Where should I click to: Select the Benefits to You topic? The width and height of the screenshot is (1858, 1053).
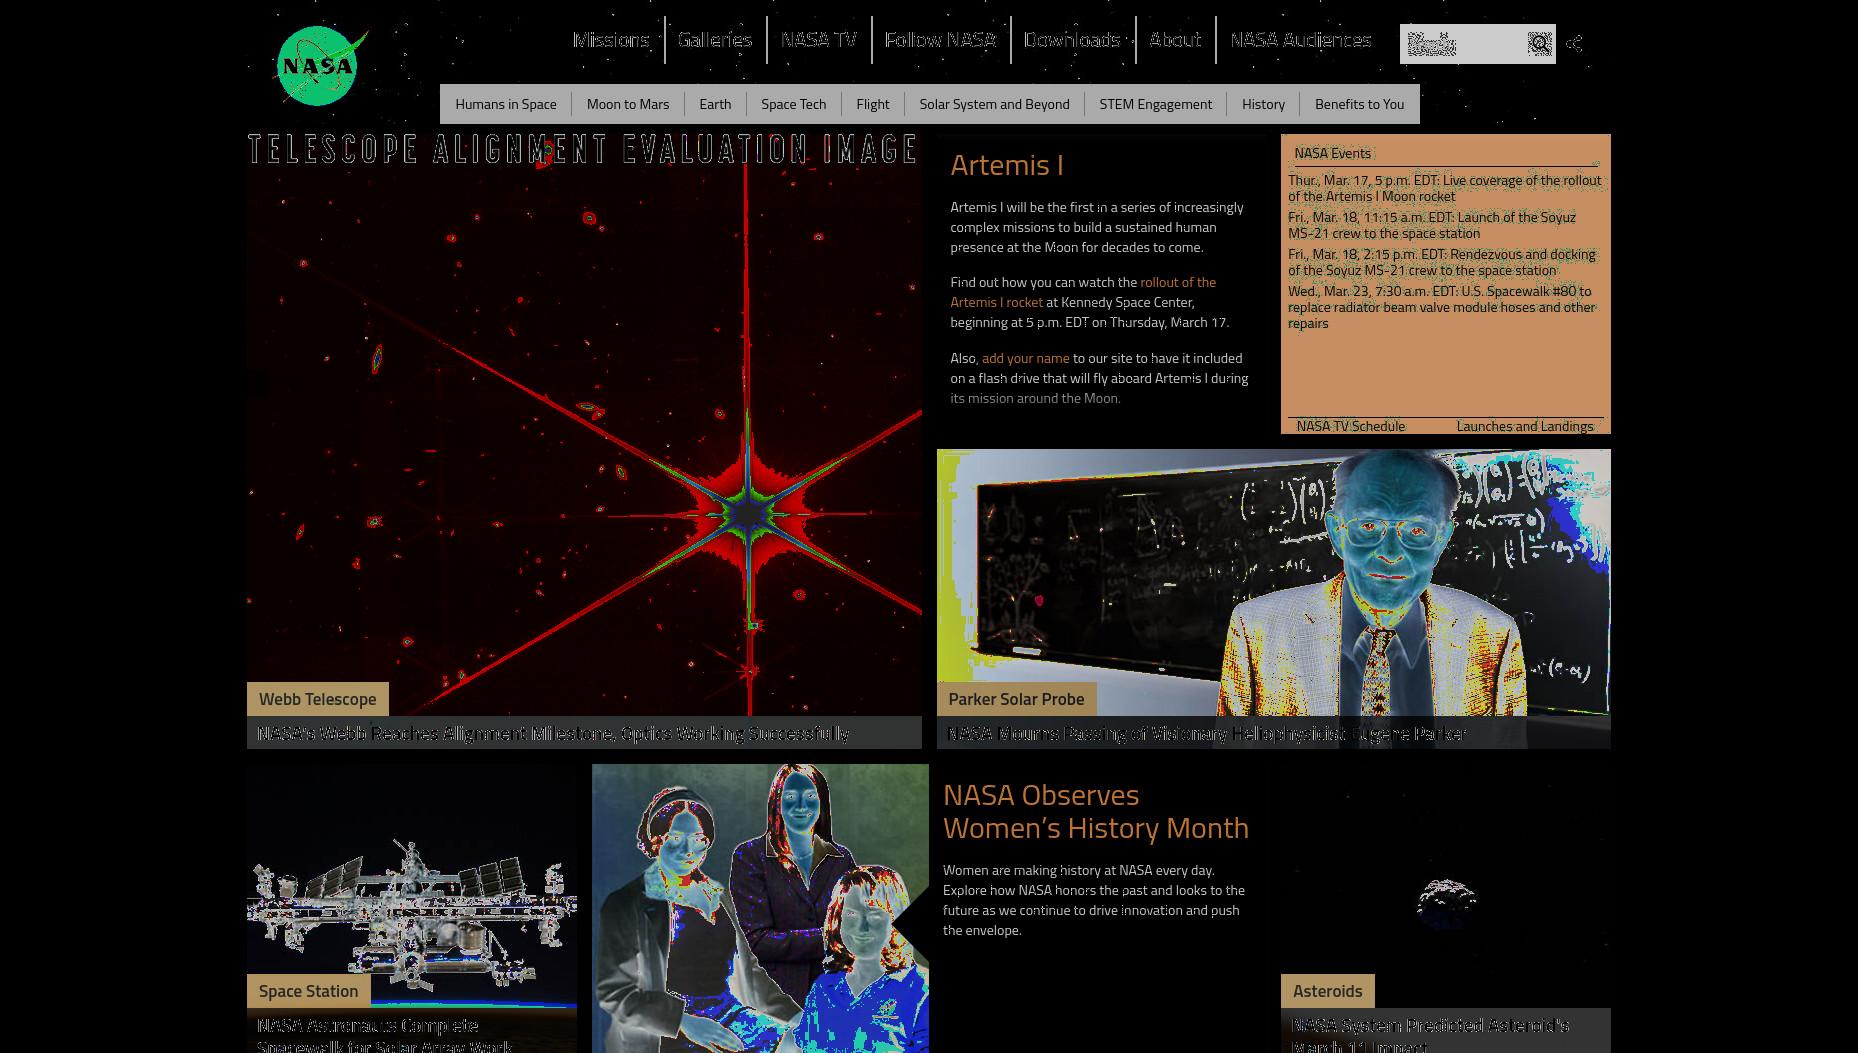click(1360, 104)
